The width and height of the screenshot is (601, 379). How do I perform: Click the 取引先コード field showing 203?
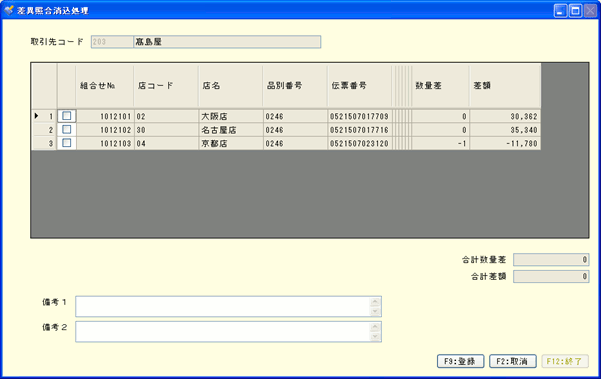point(112,42)
